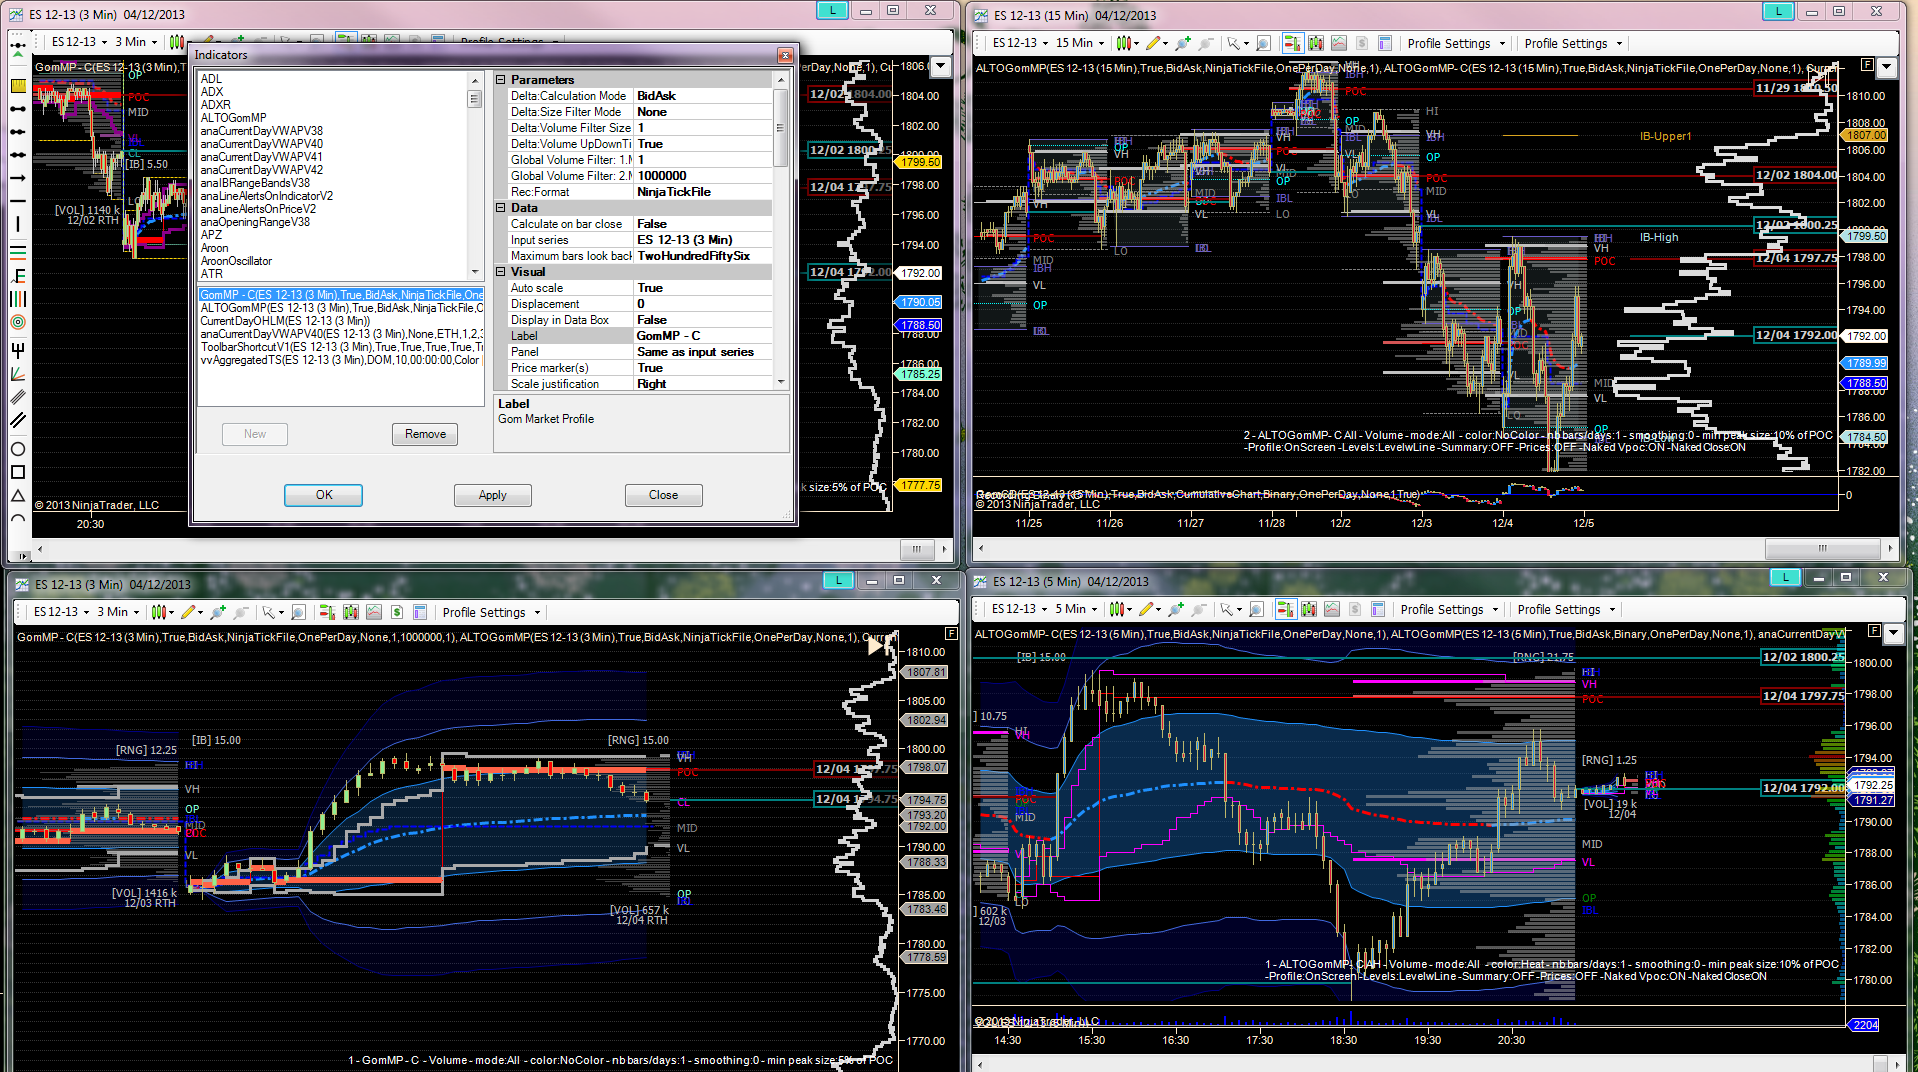Toggle the F marker on bottom-left chart
1918x1072 pixels.
(x=951, y=633)
